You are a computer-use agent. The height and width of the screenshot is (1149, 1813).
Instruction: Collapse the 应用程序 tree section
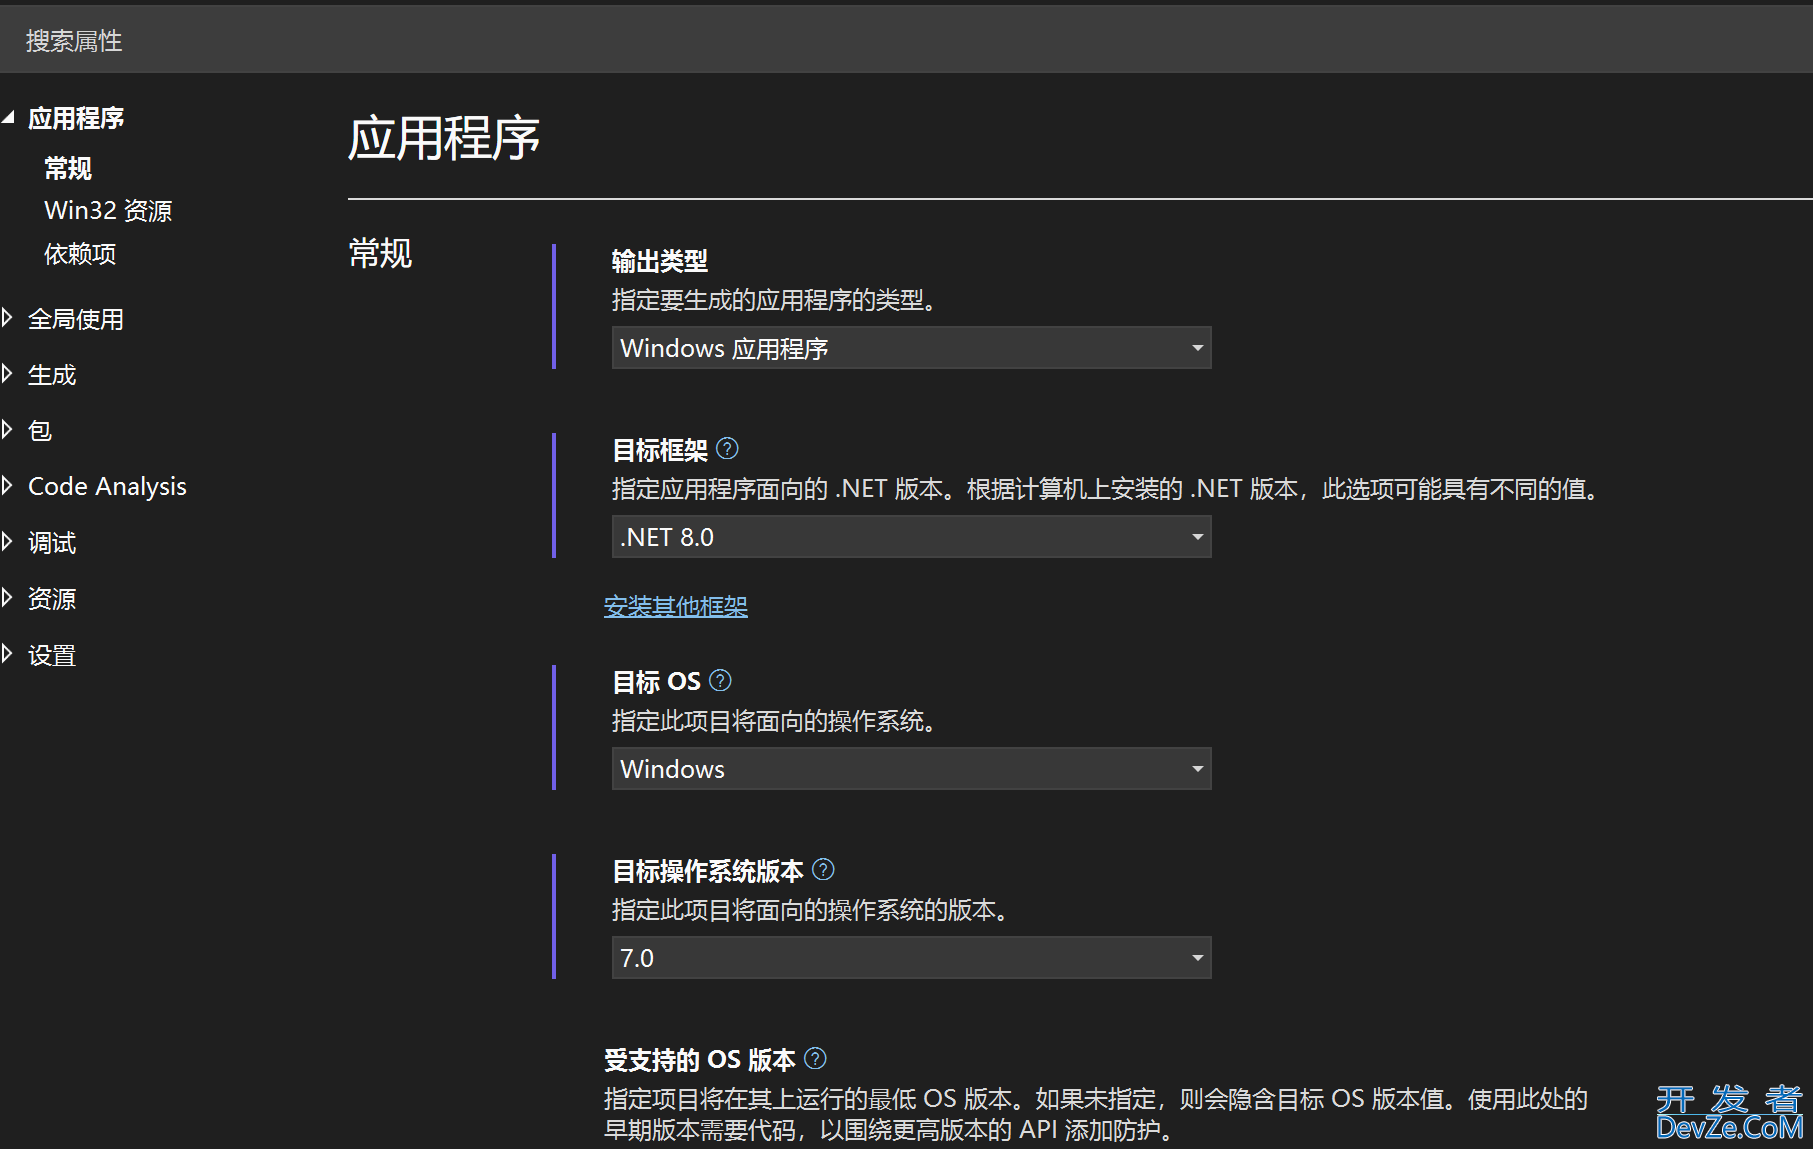8,118
